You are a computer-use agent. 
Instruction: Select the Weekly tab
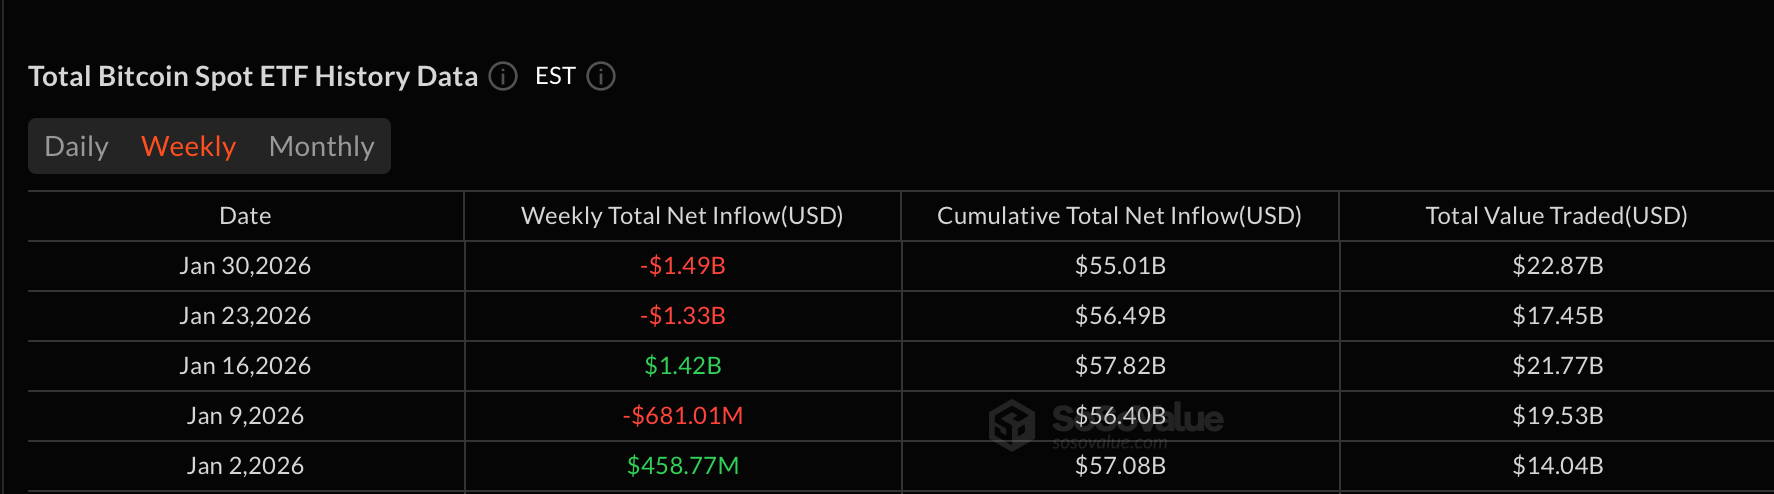pos(188,146)
